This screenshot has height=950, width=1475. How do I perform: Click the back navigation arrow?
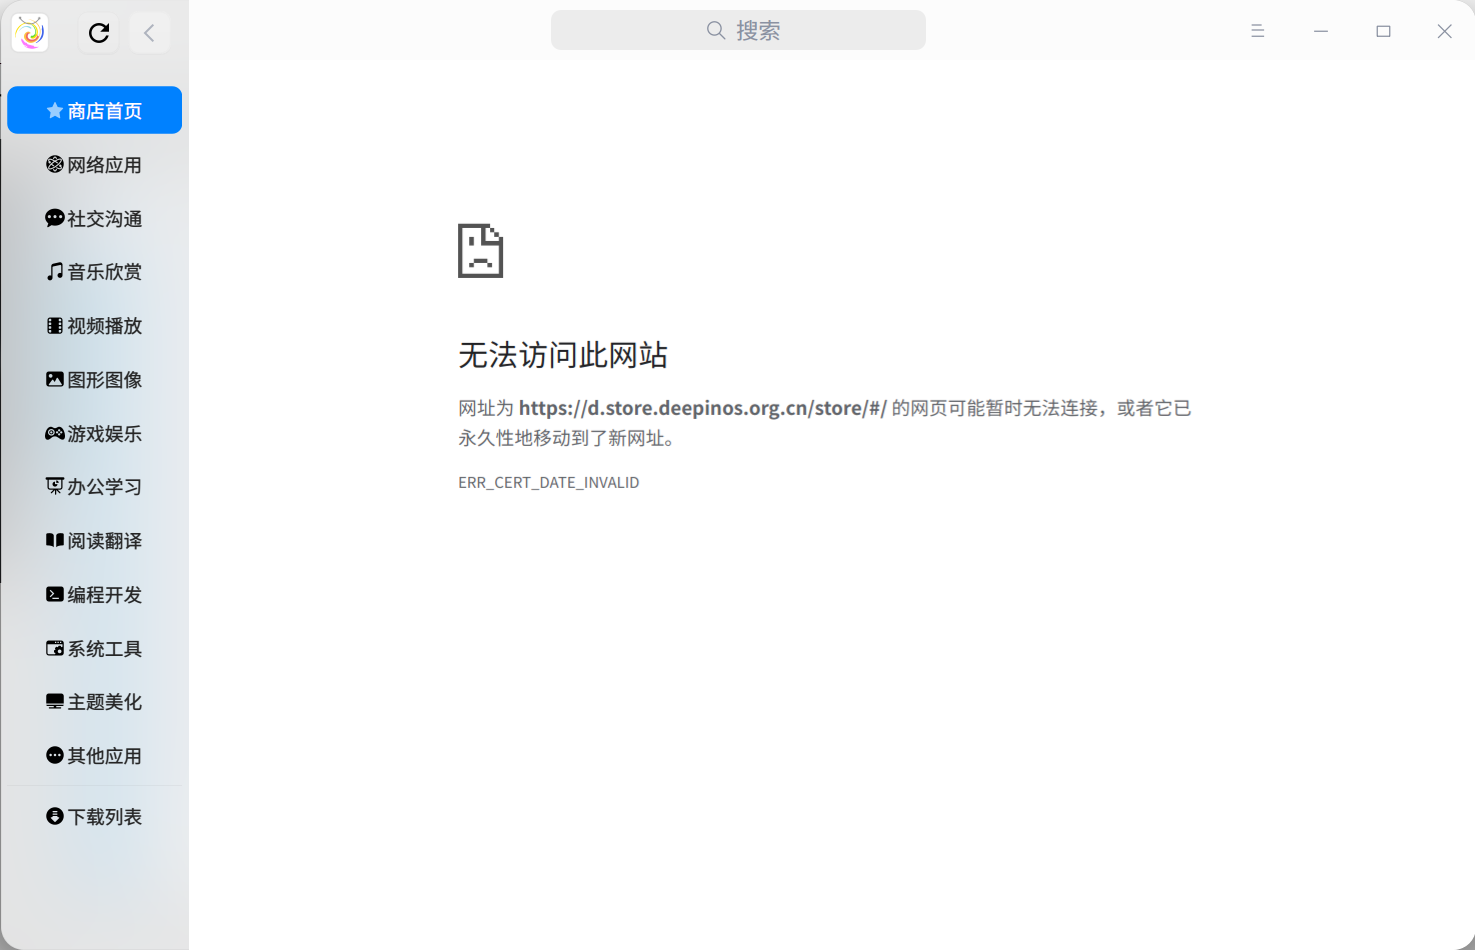150,32
